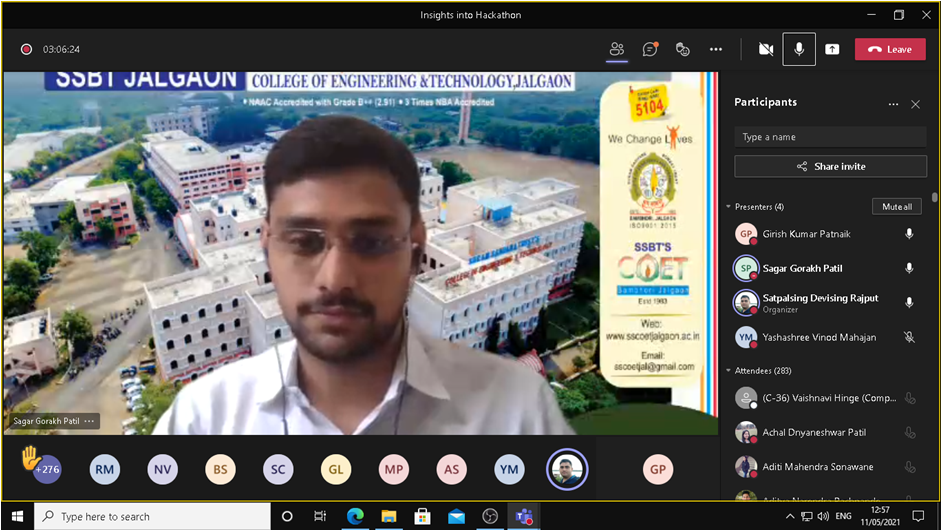The height and width of the screenshot is (531, 942).
Task: Open Participants panel more options
Action: click(893, 105)
